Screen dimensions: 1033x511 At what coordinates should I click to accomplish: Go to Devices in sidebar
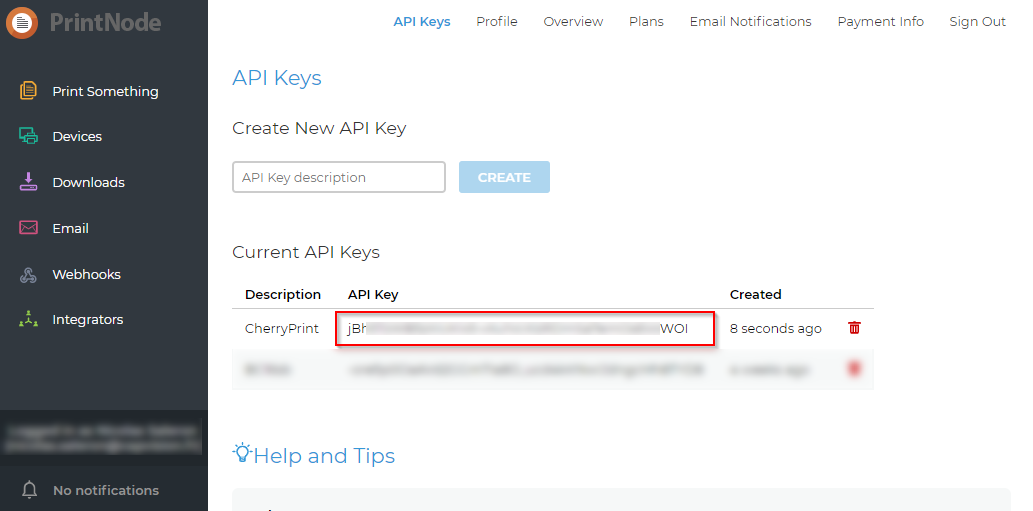(x=77, y=137)
